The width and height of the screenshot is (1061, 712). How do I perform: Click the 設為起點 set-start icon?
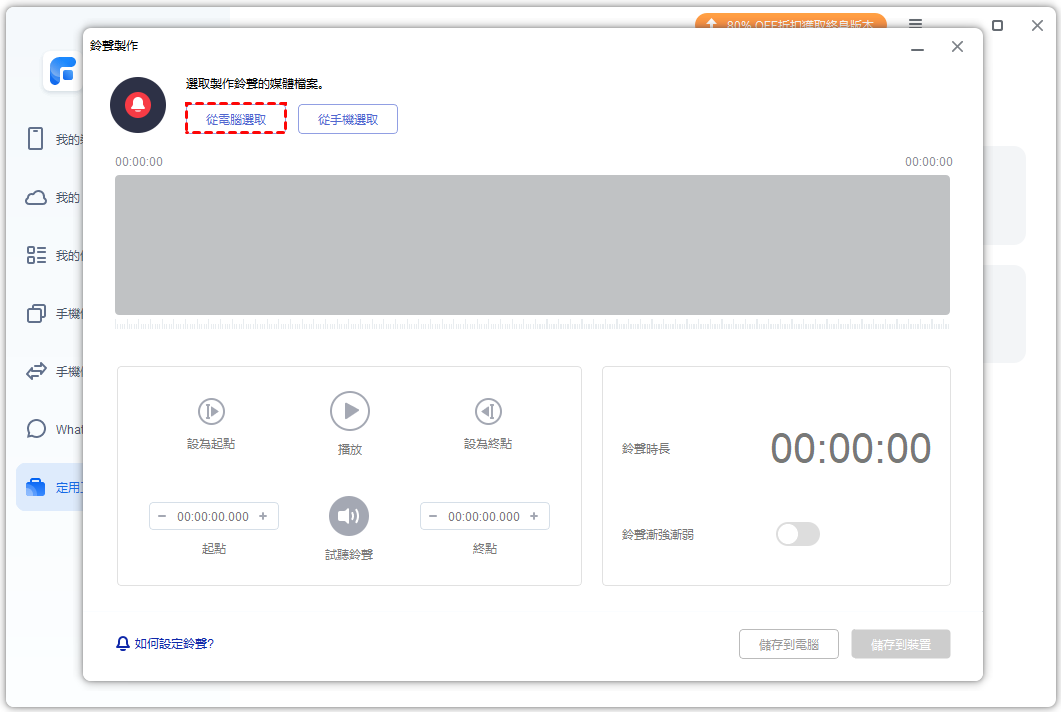pyautogui.click(x=211, y=411)
